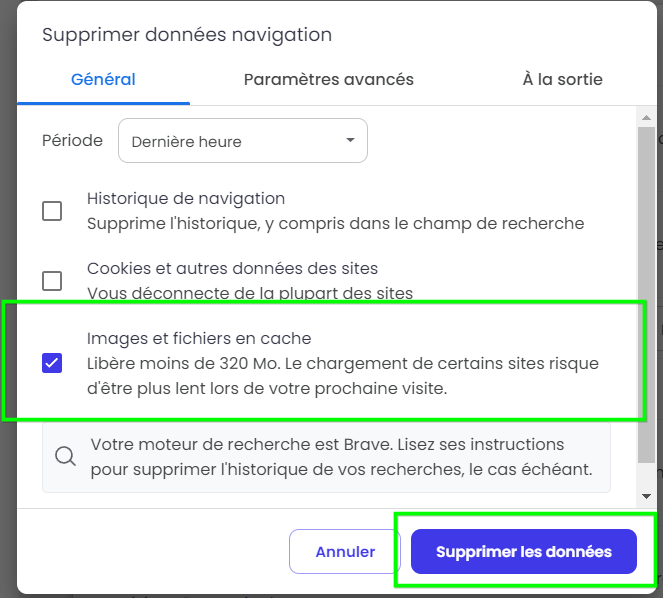The width and height of the screenshot is (663, 598).
Task: Click the Historique de navigation label text
Action: click(x=186, y=198)
